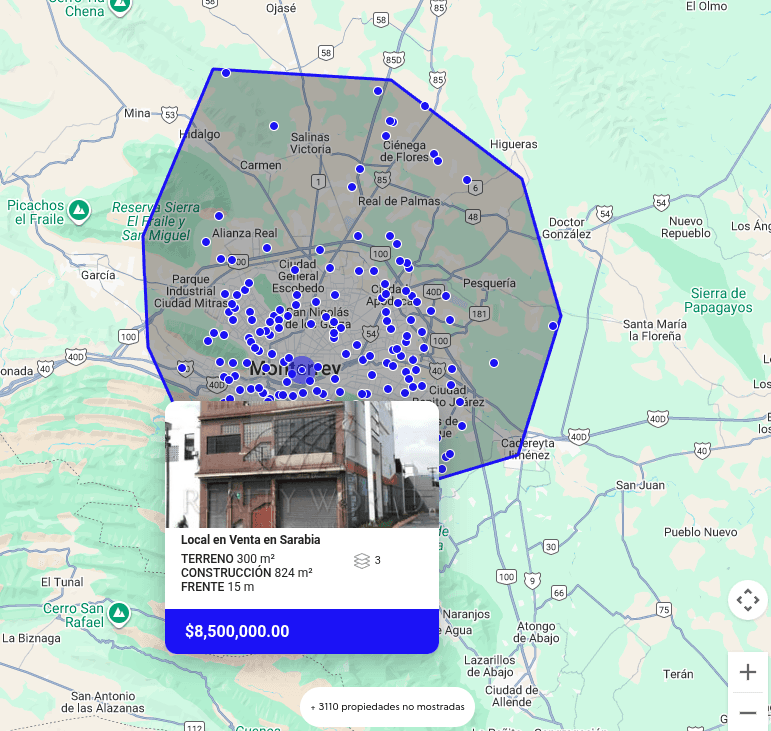Zoom in with the plus button

click(747, 672)
